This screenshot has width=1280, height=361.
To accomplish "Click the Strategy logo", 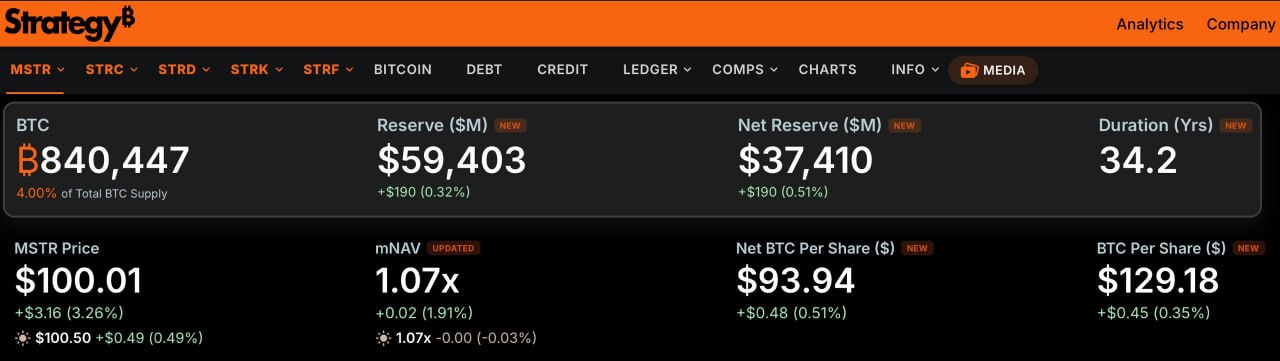I will click(x=70, y=23).
